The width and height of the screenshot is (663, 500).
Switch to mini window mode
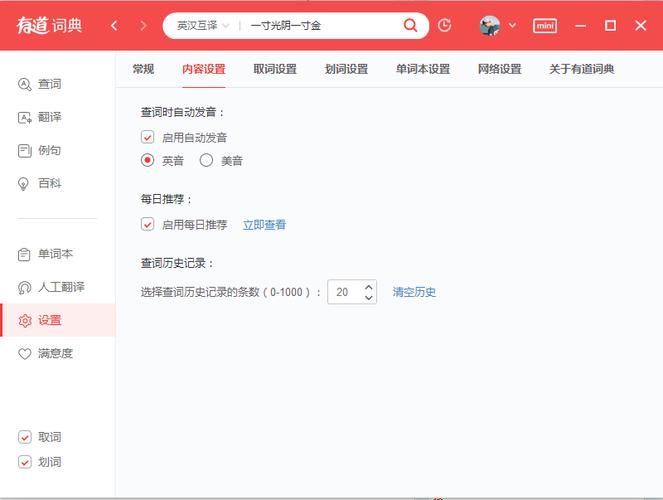tap(545, 26)
